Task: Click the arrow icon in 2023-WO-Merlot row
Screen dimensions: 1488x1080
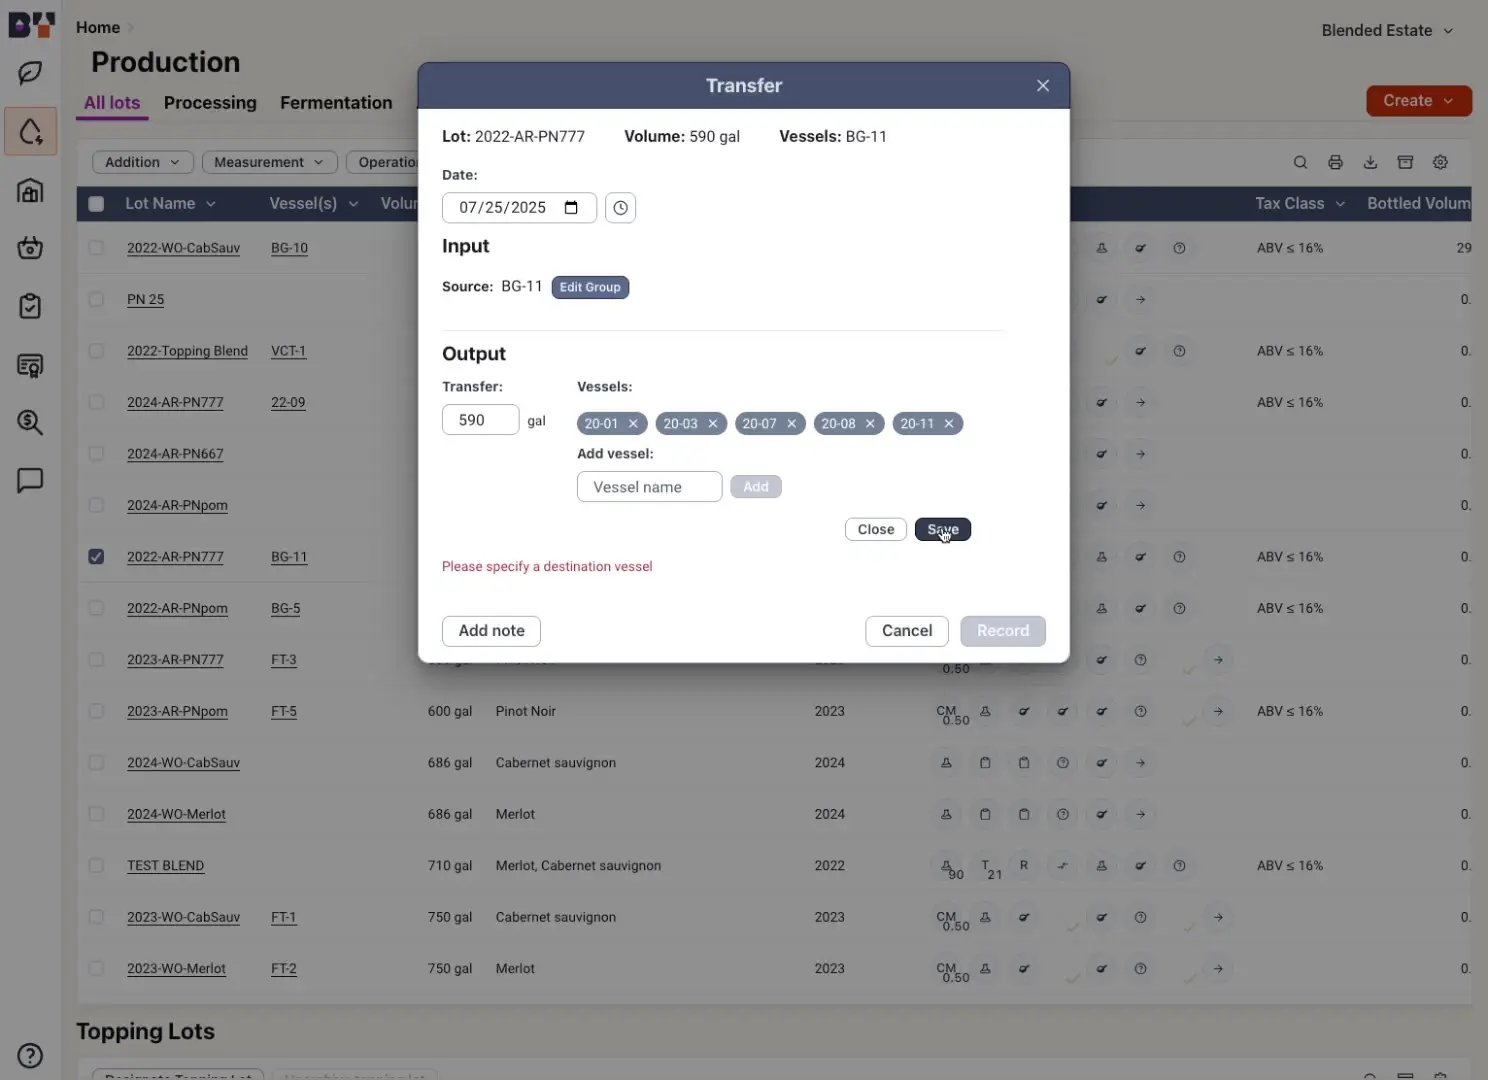Action: click(1218, 968)
